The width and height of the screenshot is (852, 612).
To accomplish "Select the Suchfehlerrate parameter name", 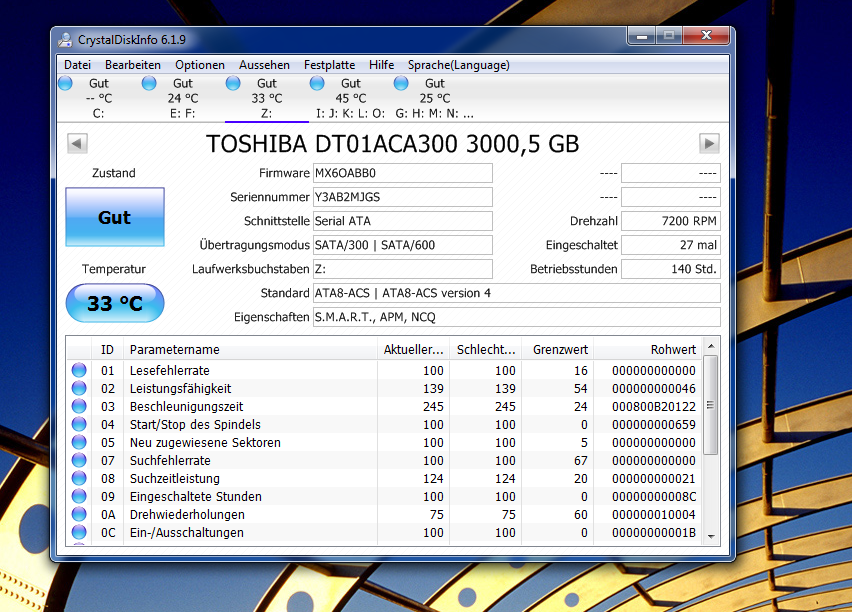I will (x=170, y=460).
